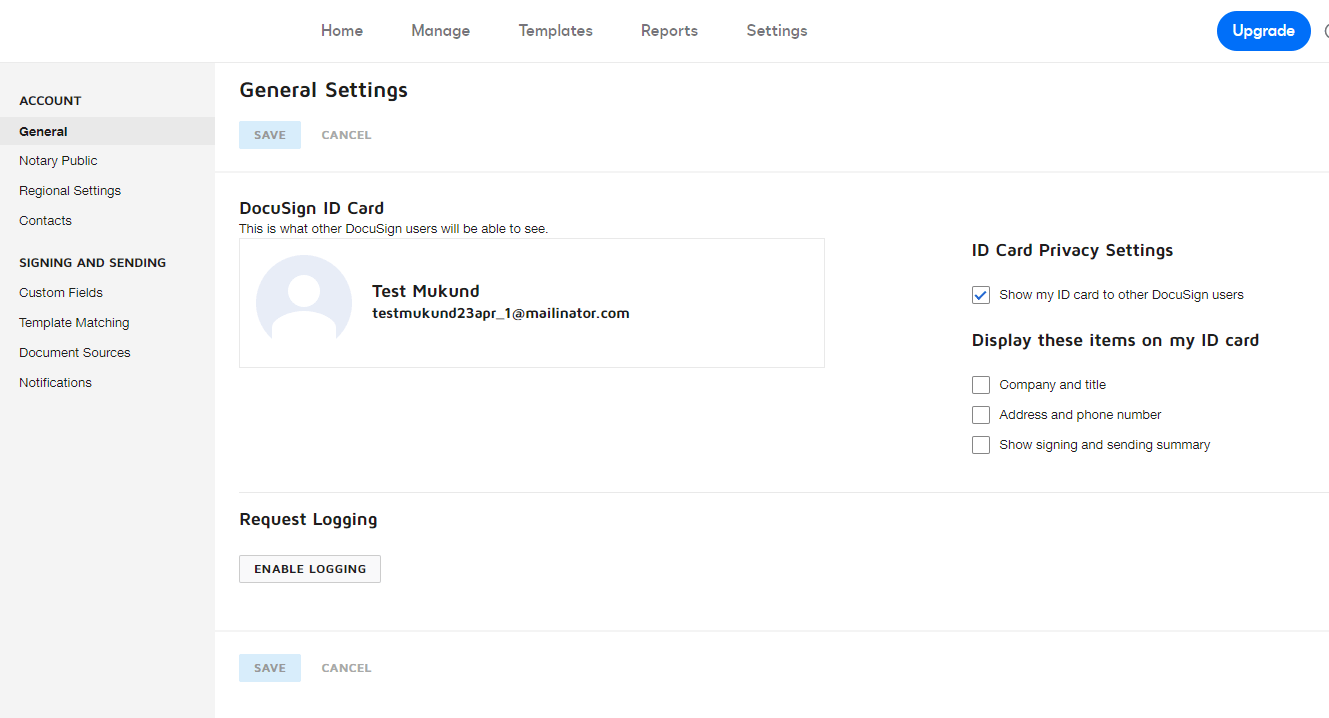
Task: Select Contacts in the Account section
Action: (x=45, y=221)
